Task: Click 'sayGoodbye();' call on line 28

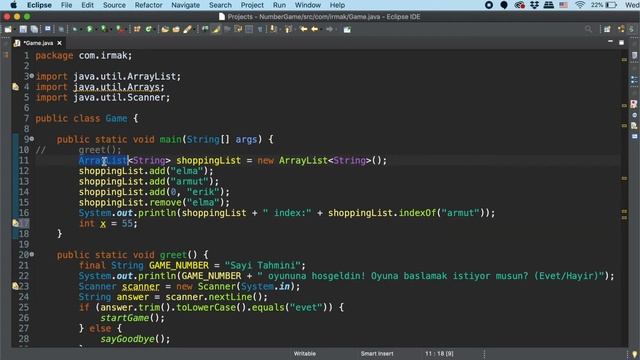Action: tap(135, 339)
